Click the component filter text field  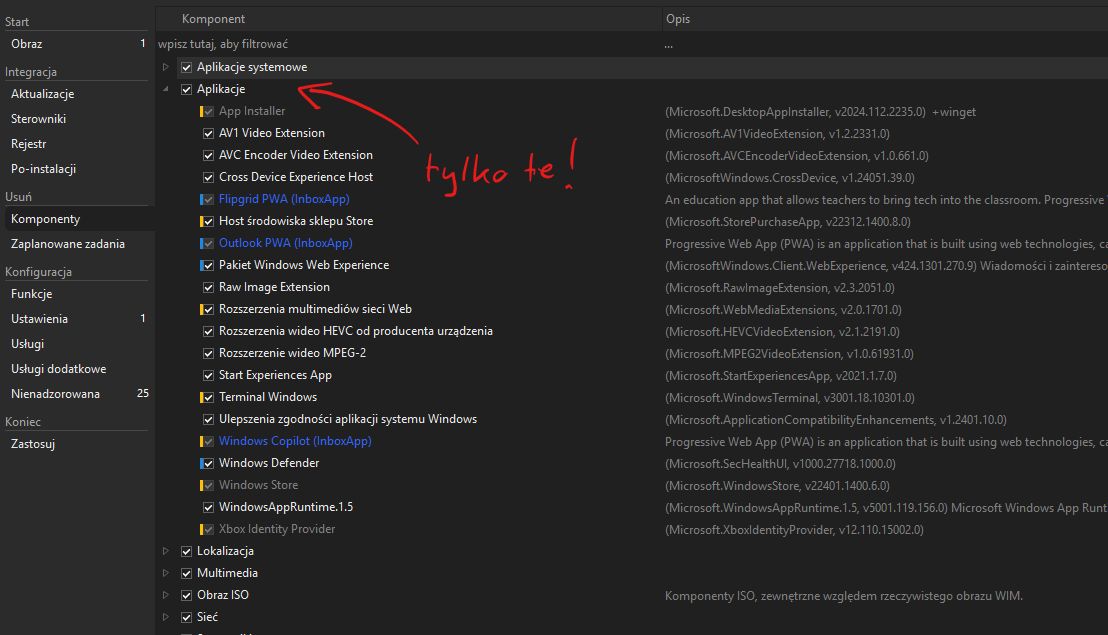coord(400,44)
